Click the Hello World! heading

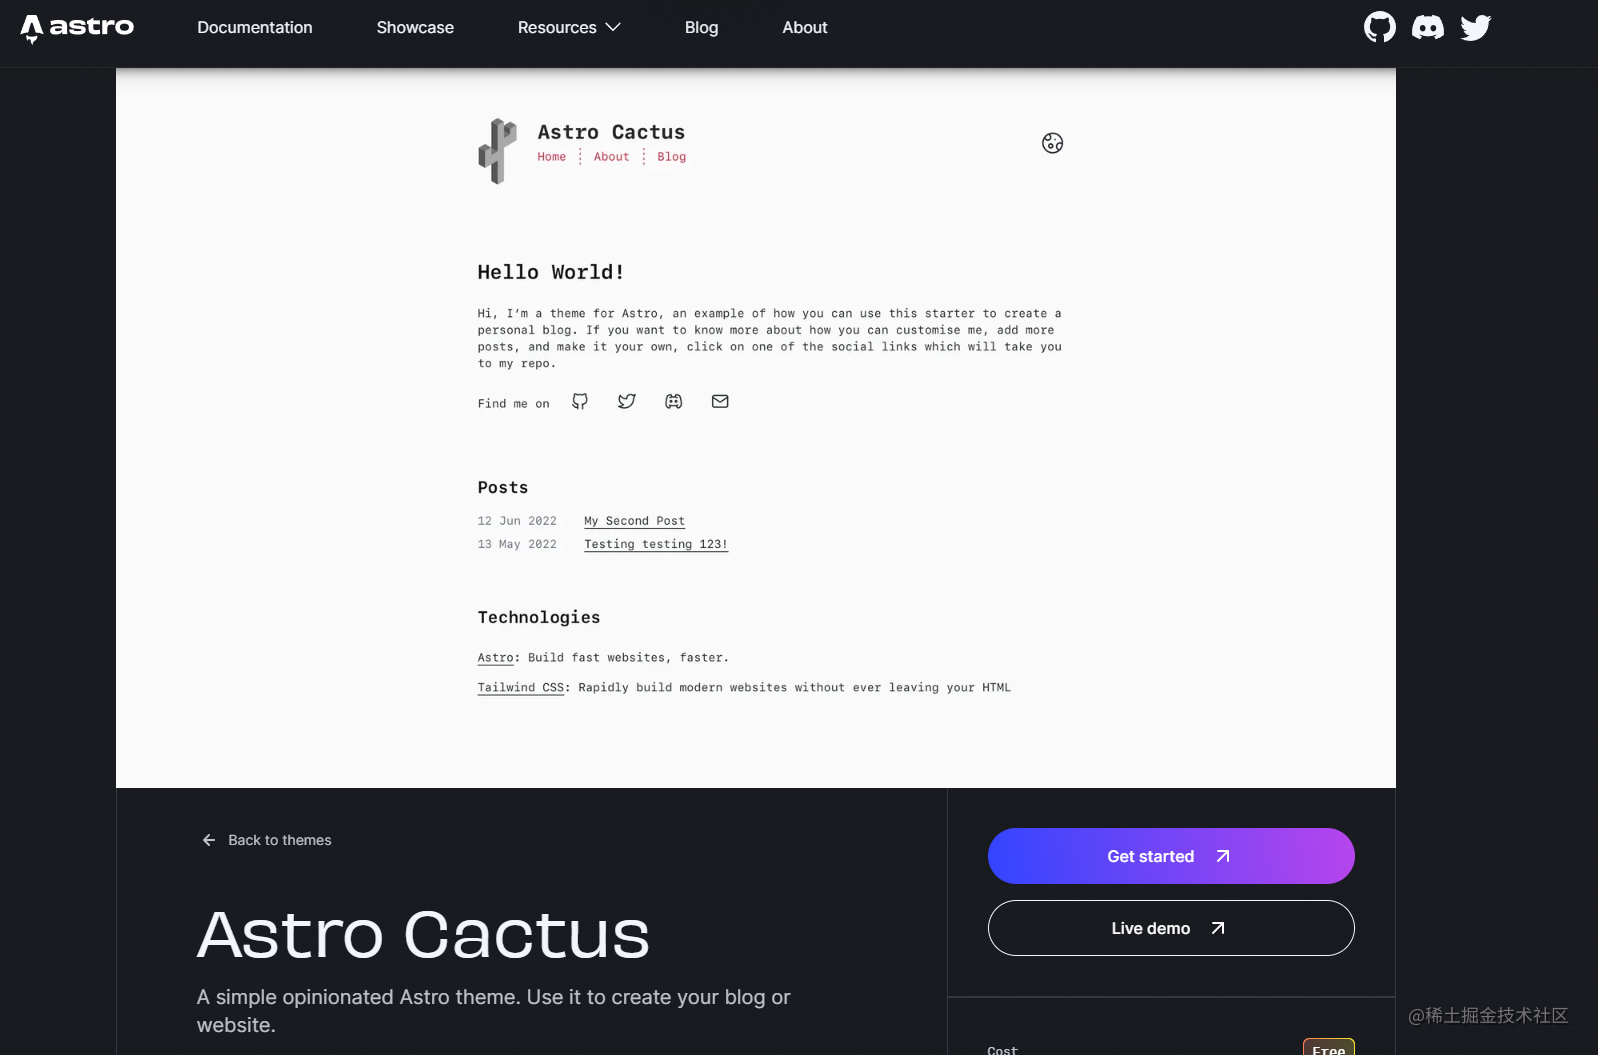[x=551, y=272]
